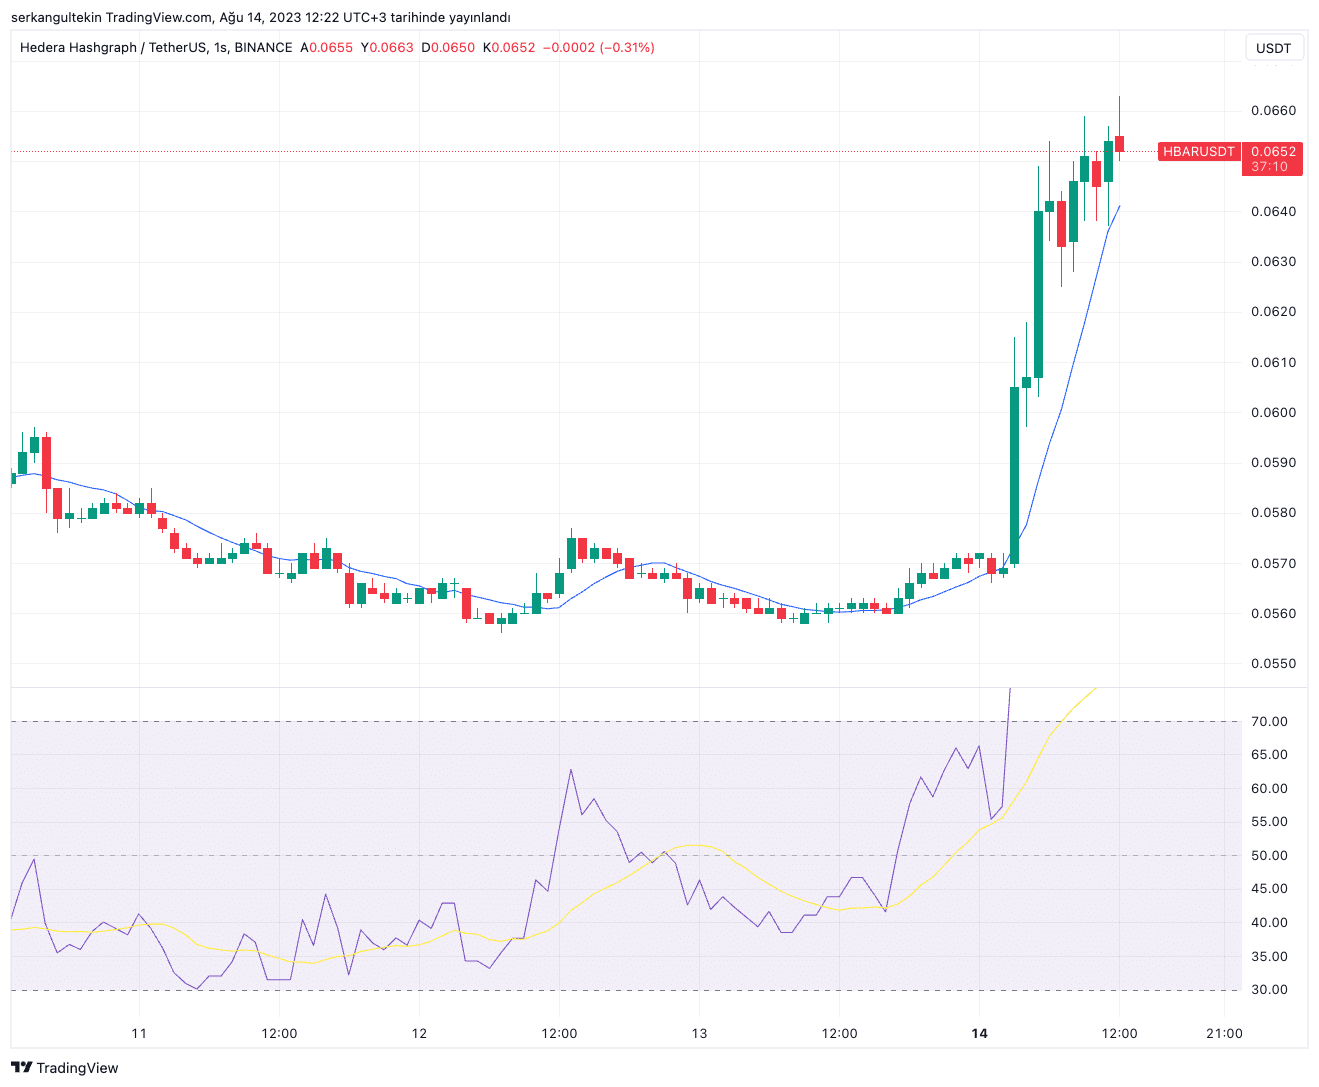Click the 21:00 time-axis label
The width and height of the screenshot is (1319, 1087).
(x=1225, y=1033)
